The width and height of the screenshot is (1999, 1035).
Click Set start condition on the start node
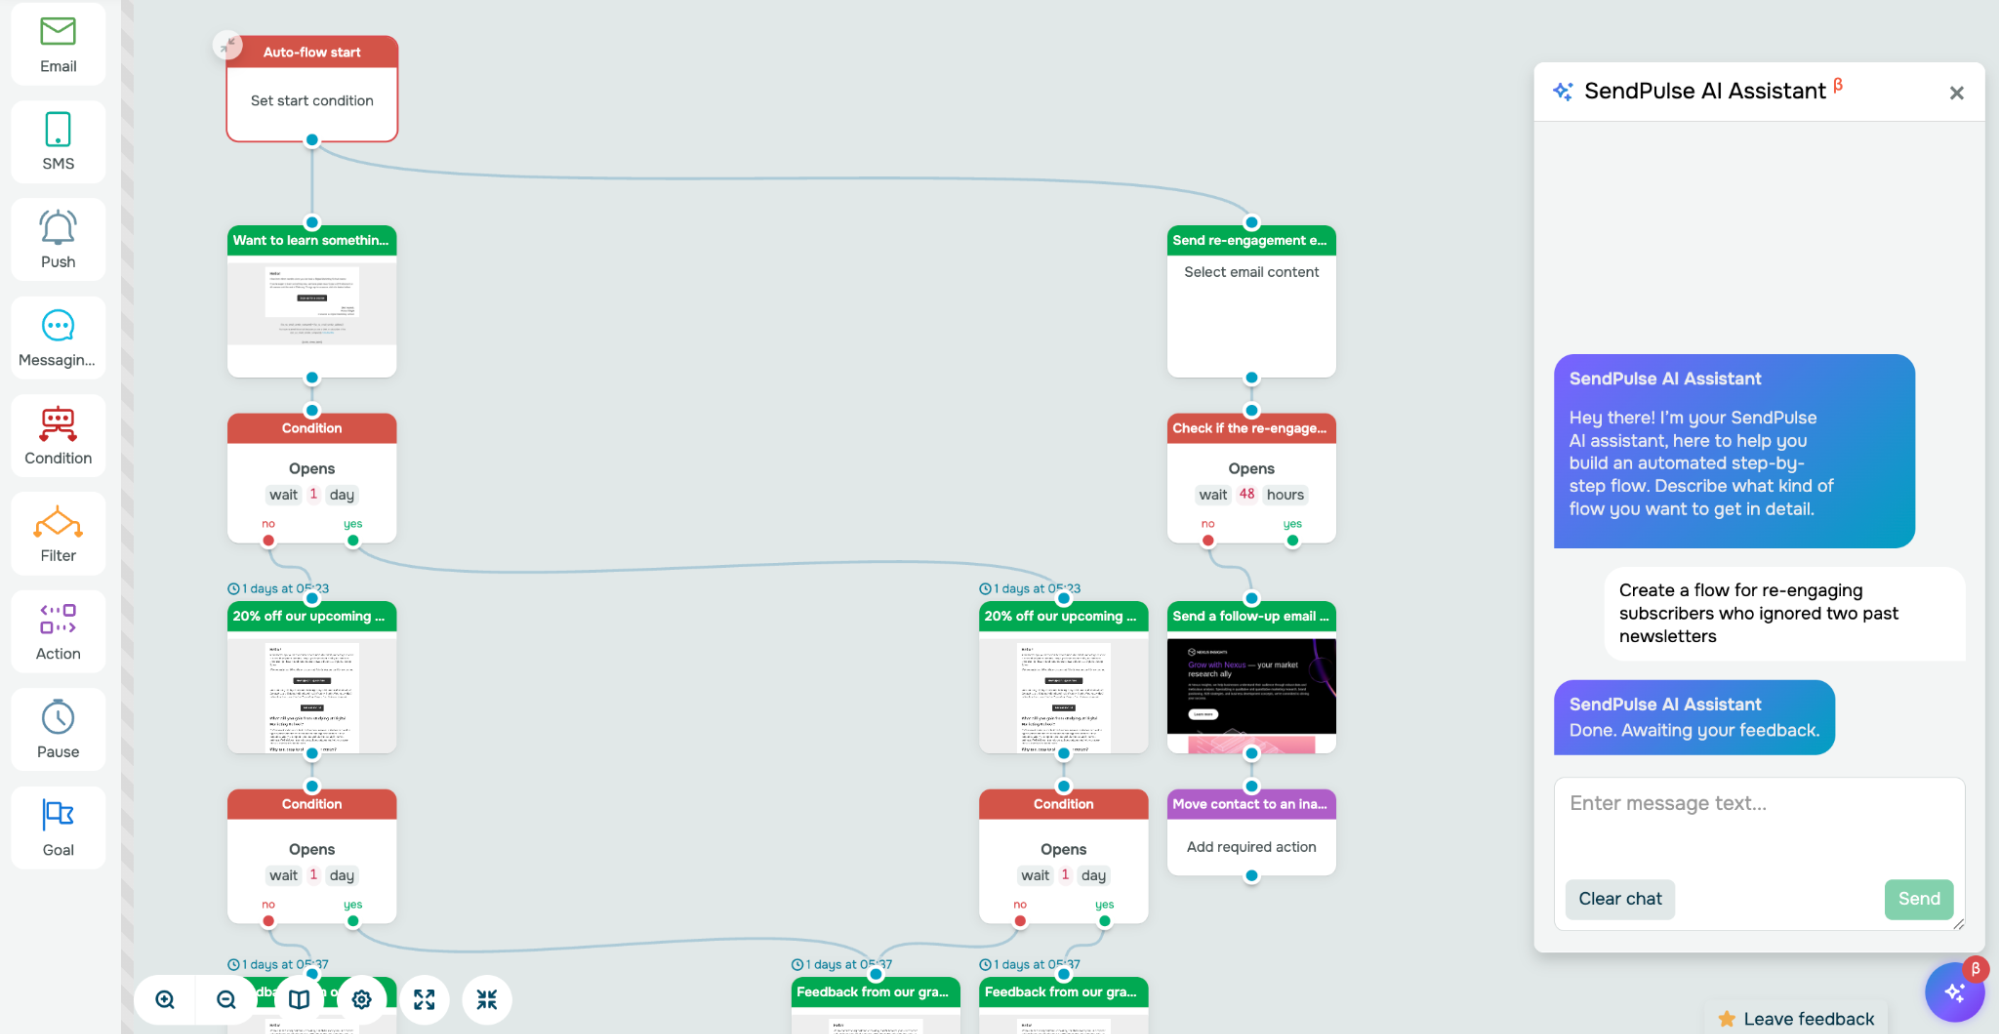coord(311,100)
